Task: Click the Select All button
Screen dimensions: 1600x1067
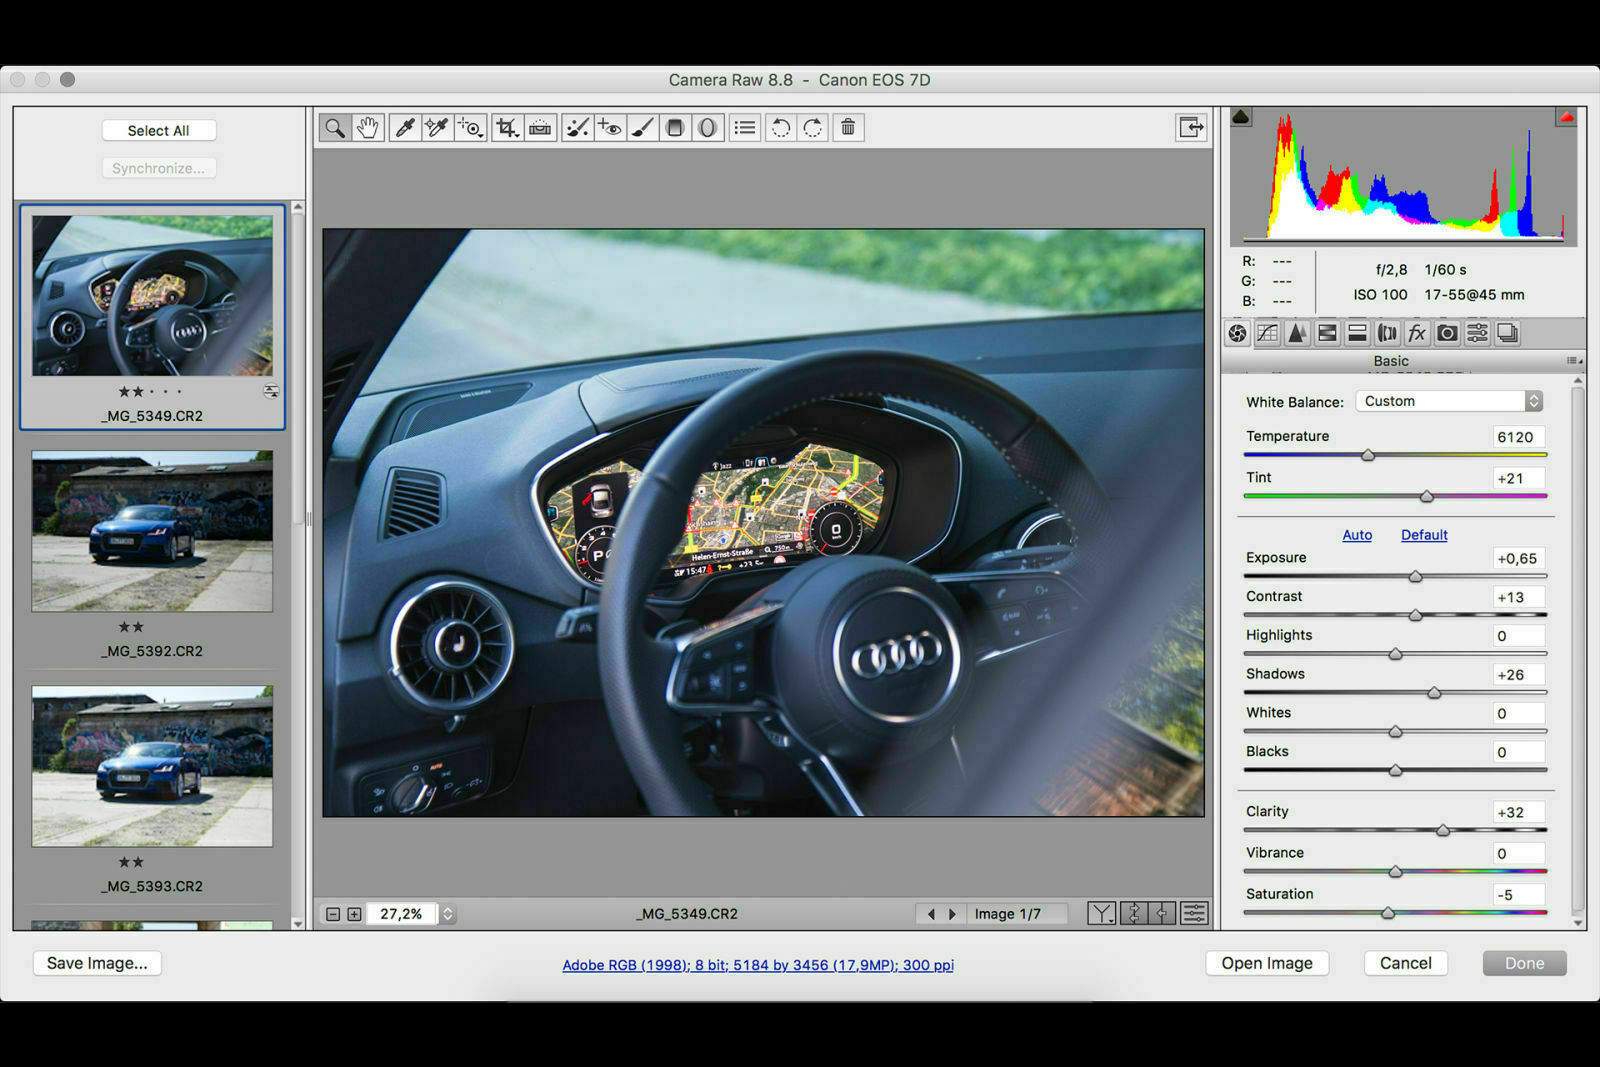Action: [x=158, y=131]
